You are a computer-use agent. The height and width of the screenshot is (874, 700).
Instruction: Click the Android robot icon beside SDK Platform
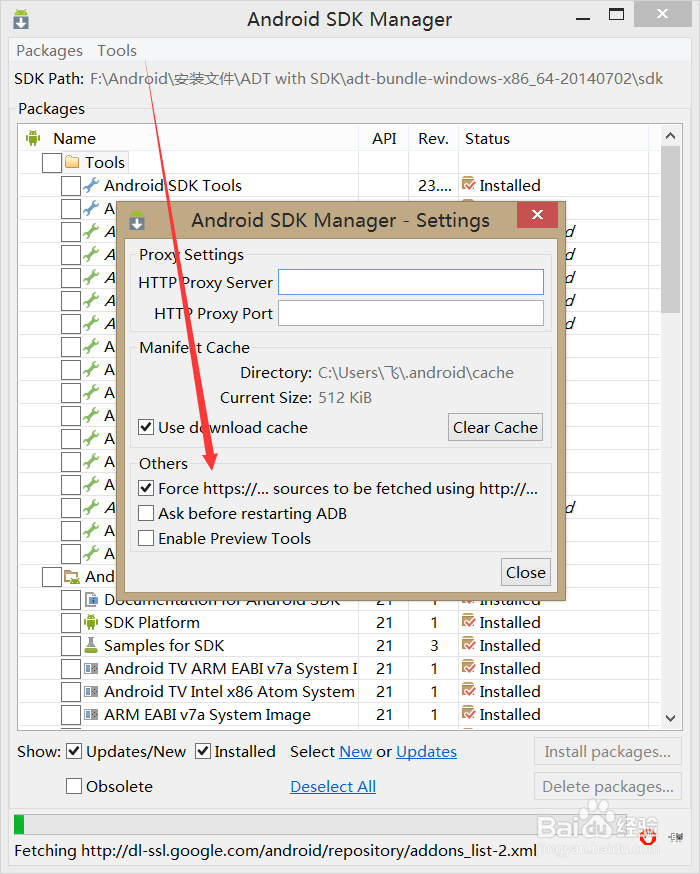click(x=91, y=622)
